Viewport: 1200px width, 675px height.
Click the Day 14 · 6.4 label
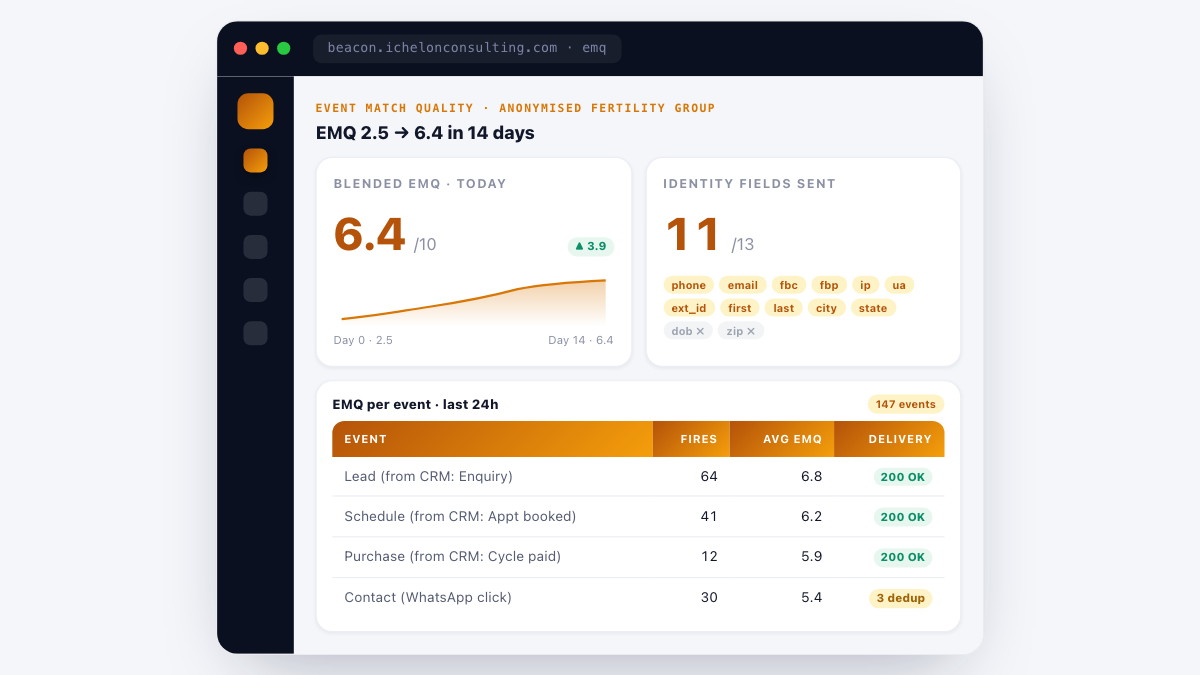coord(581,340)
